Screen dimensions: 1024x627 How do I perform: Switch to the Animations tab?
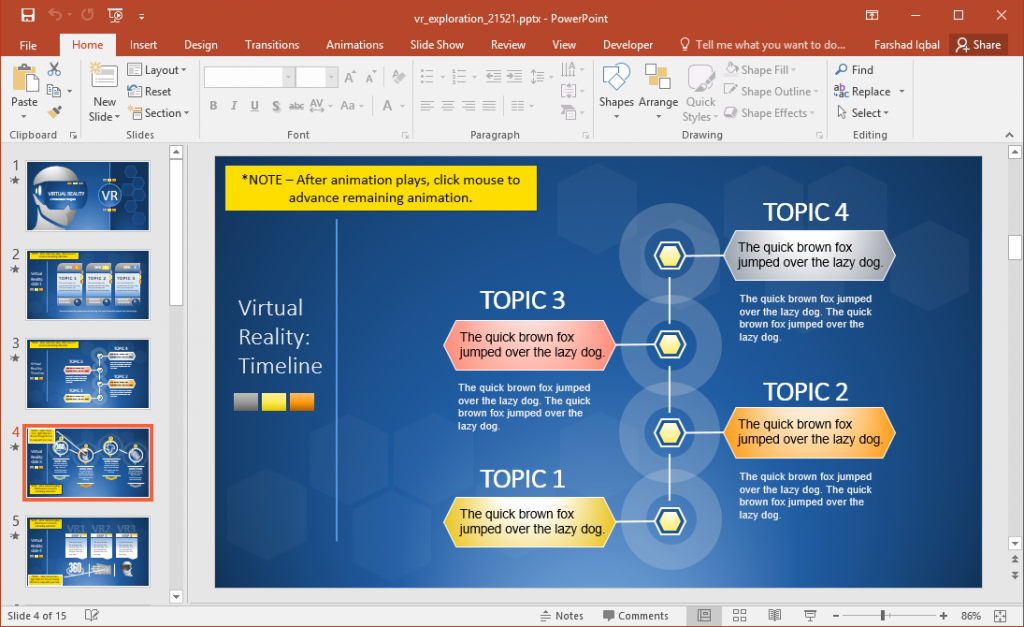point(355,44)
